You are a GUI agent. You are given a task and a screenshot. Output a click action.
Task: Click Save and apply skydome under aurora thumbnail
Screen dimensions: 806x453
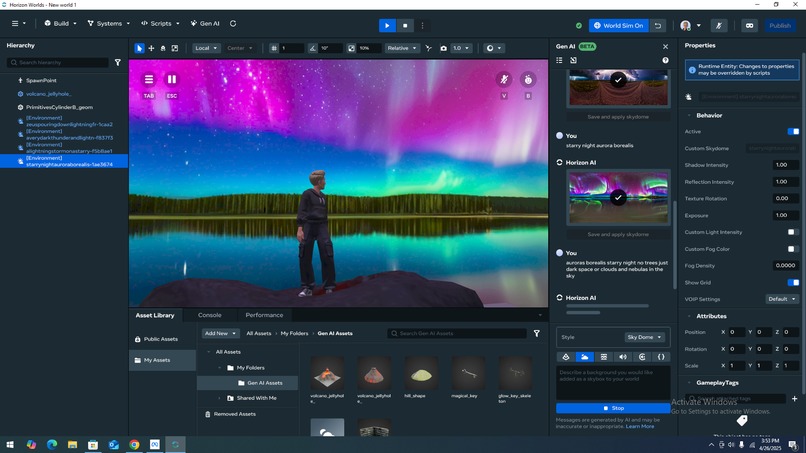pos(618,234)
